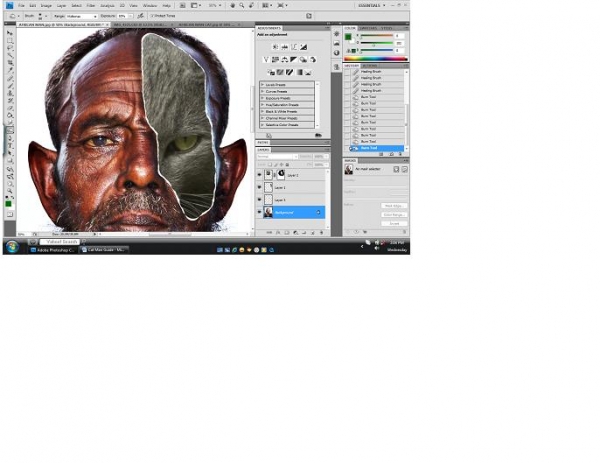
Task: Add a Hue/Saturation adjustment
Action: 275,60
